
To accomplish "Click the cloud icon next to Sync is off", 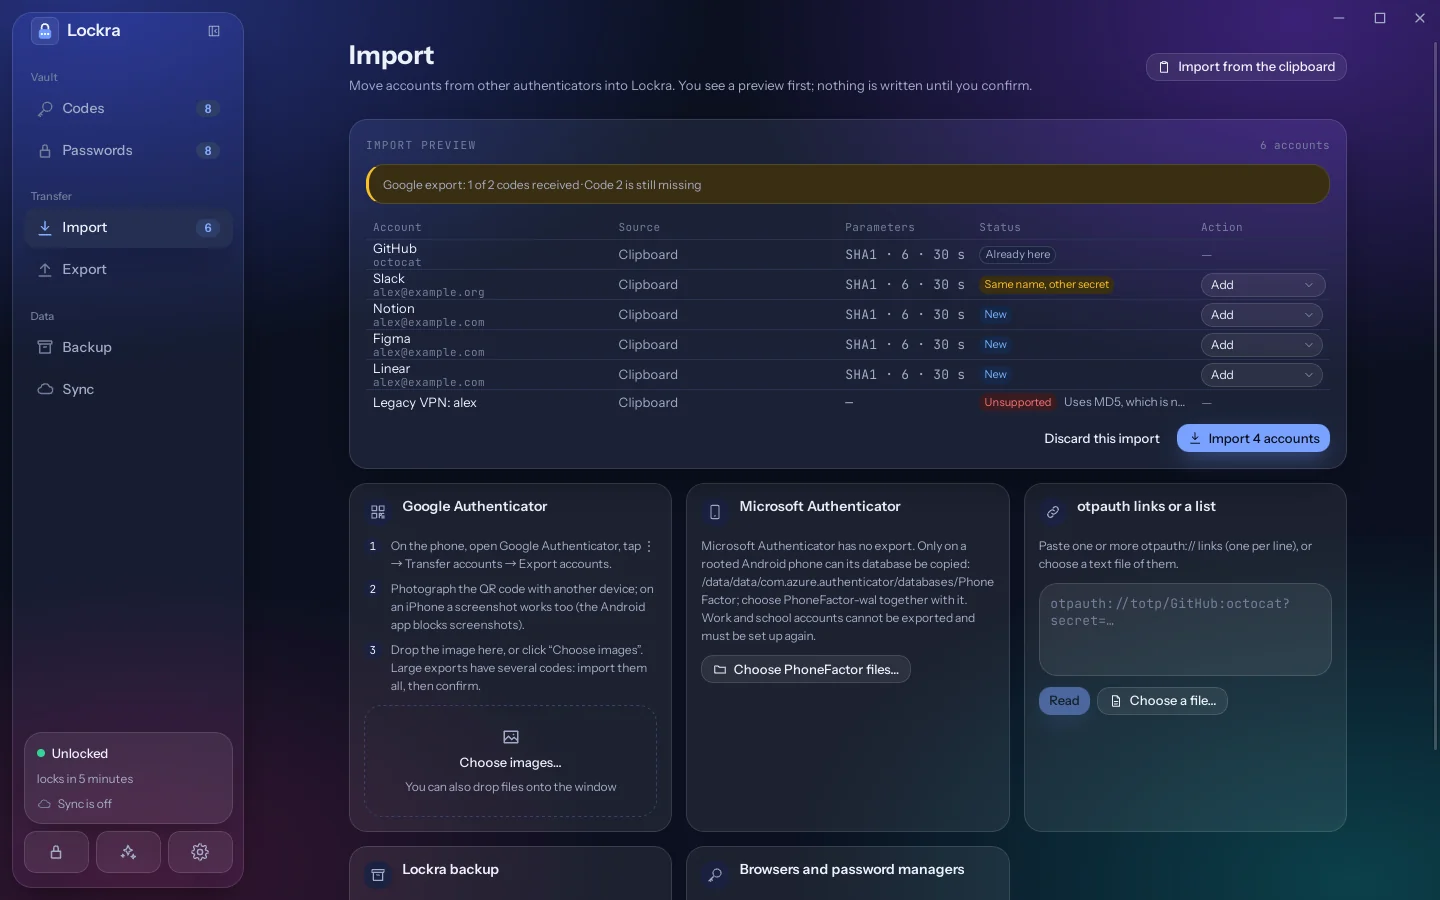I will point(44,804).
